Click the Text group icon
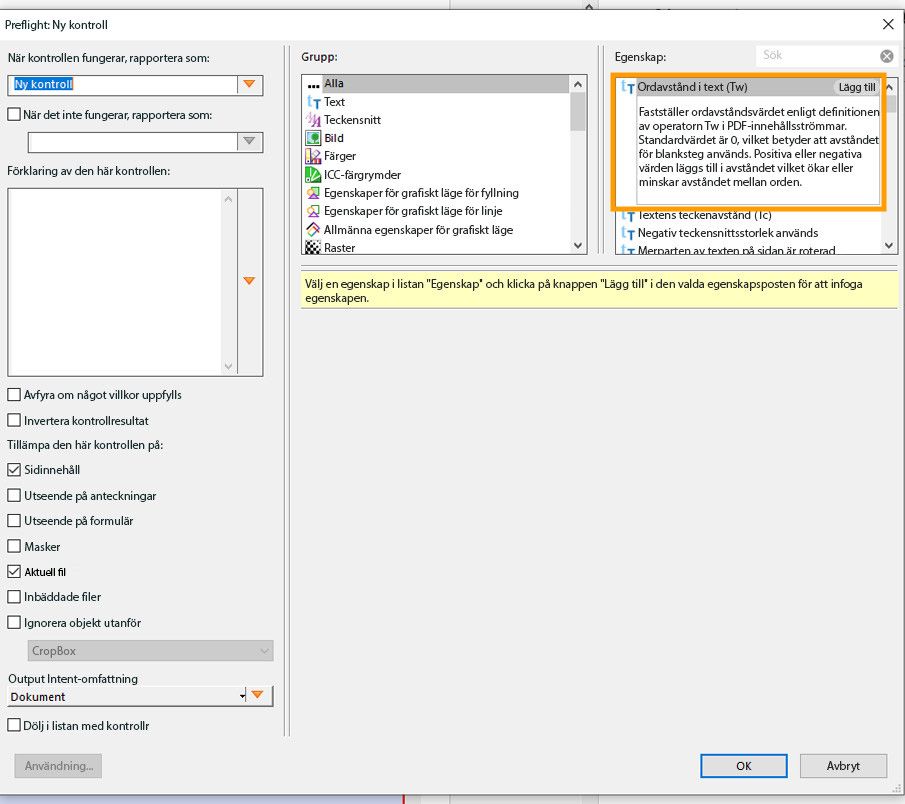This screenshot has height=804, width=905. click(313, 102)
